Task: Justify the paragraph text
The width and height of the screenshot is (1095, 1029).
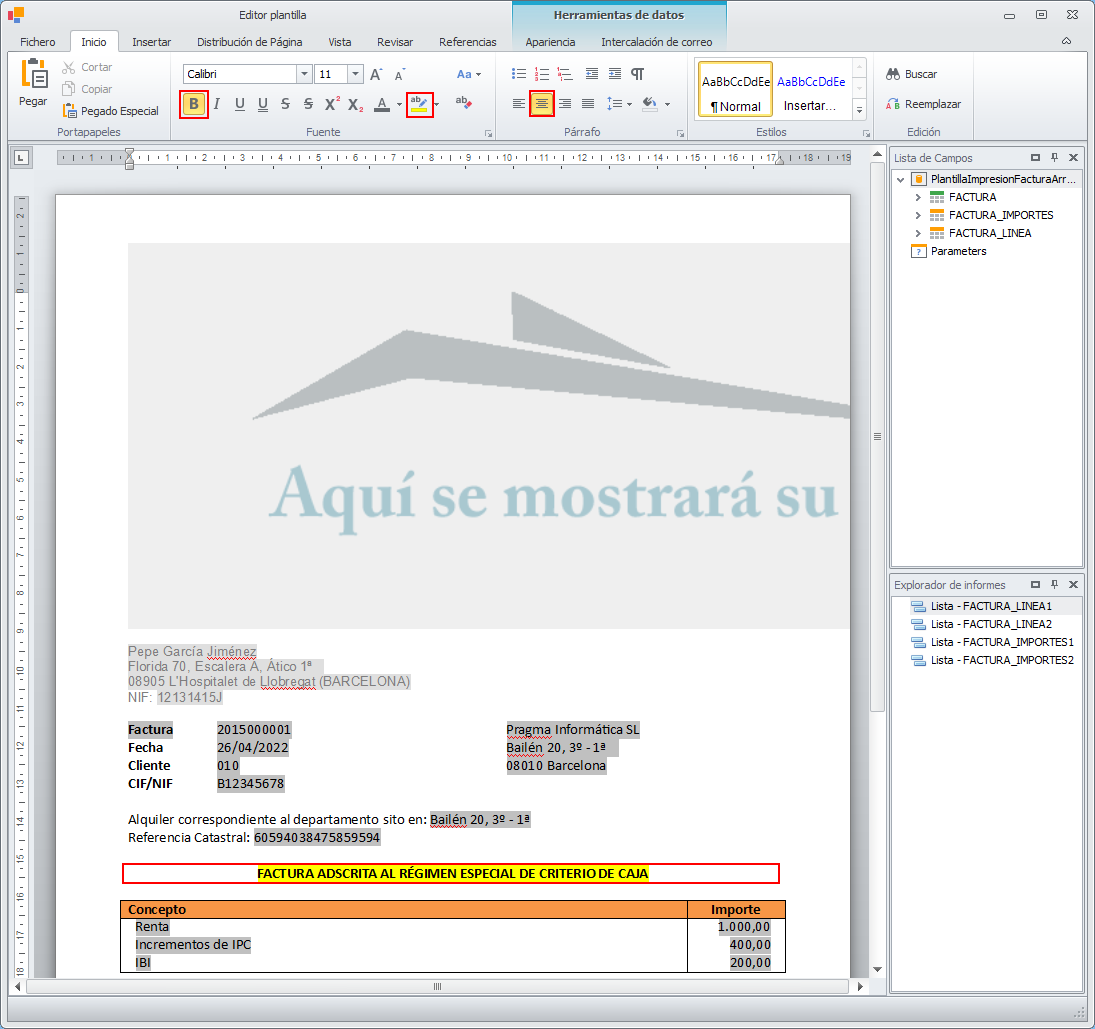Action: point(588,104)
